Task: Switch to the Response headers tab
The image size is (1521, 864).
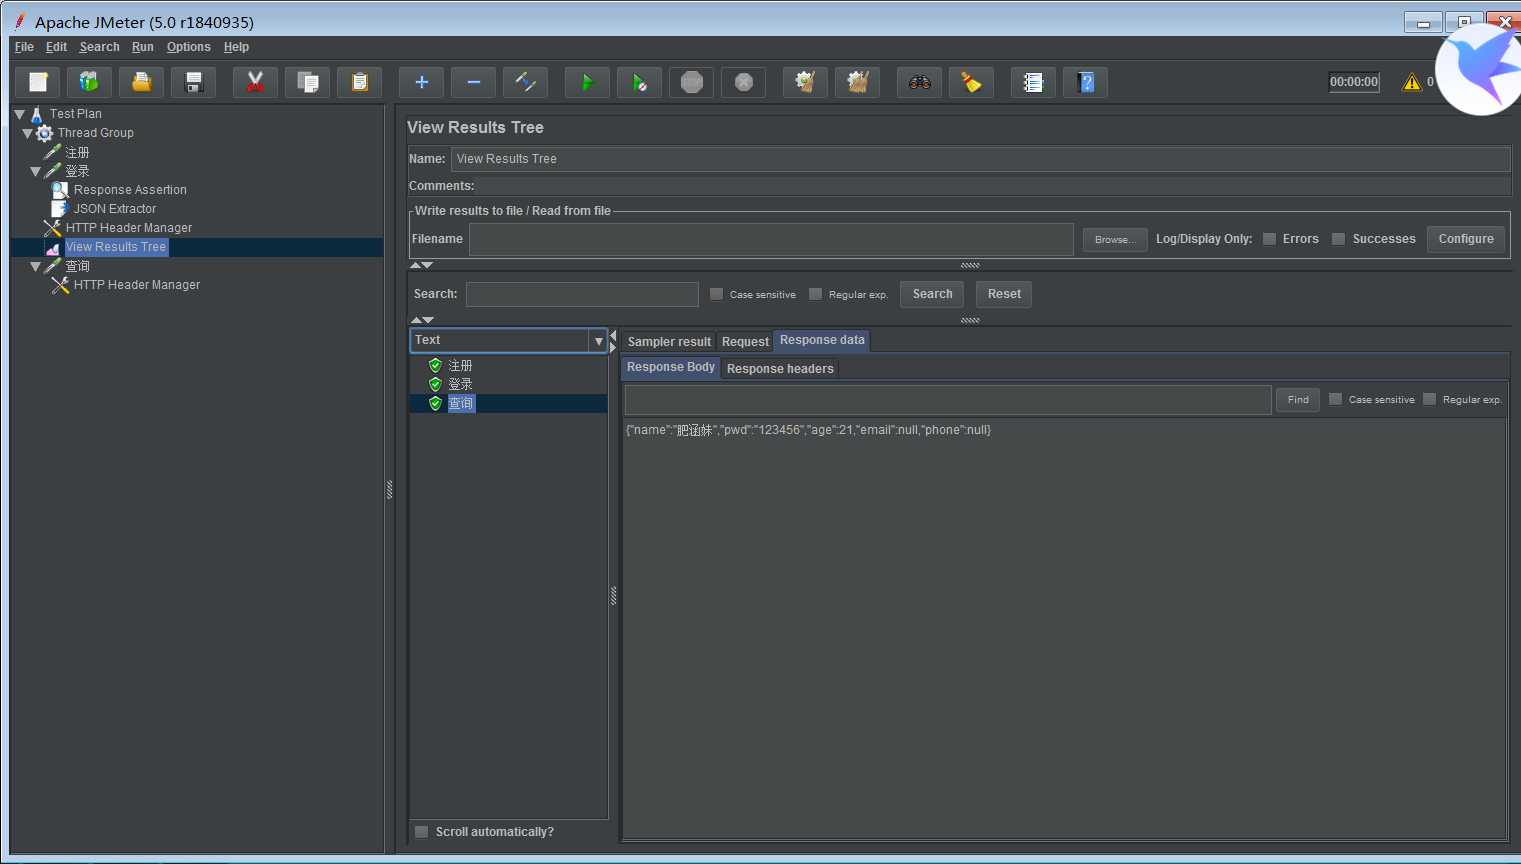Action: point(780,369)
